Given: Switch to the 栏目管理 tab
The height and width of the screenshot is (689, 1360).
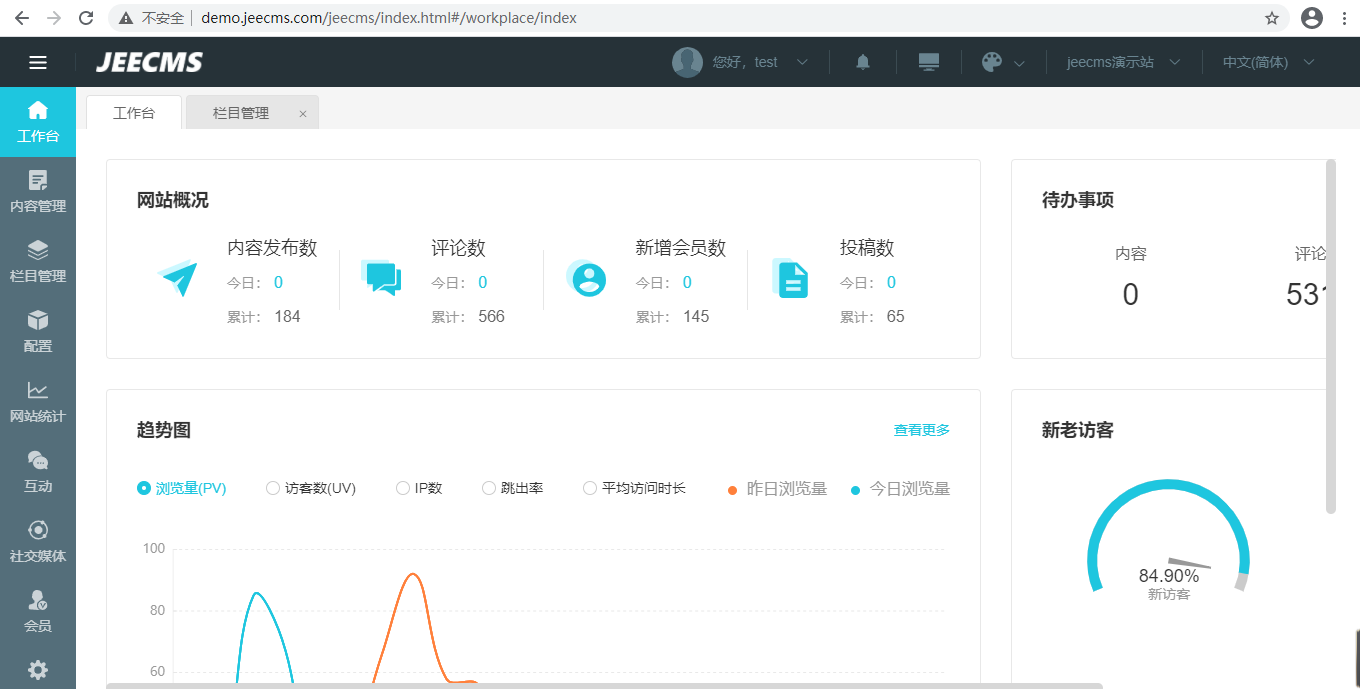Looking at the screenshot, I should [241, 113].
